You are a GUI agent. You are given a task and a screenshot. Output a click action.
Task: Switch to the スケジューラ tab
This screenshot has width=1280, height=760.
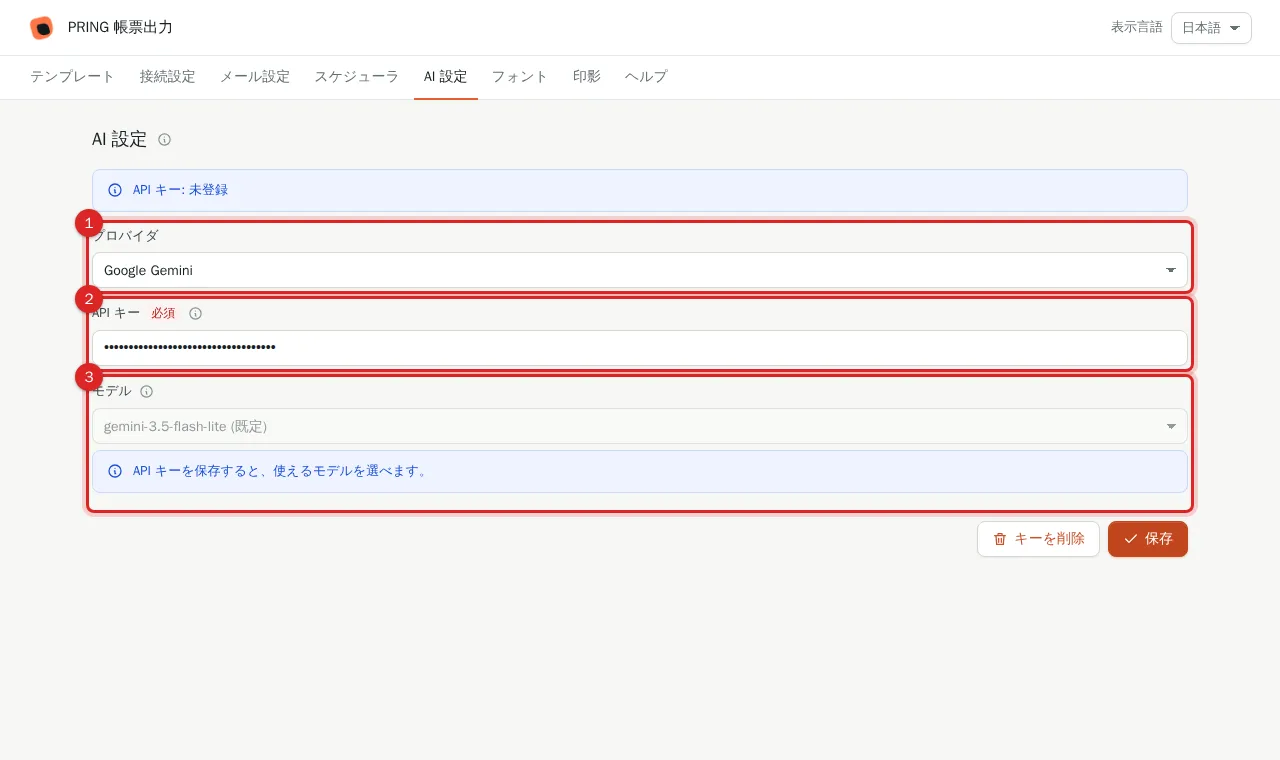click(357, 77)
